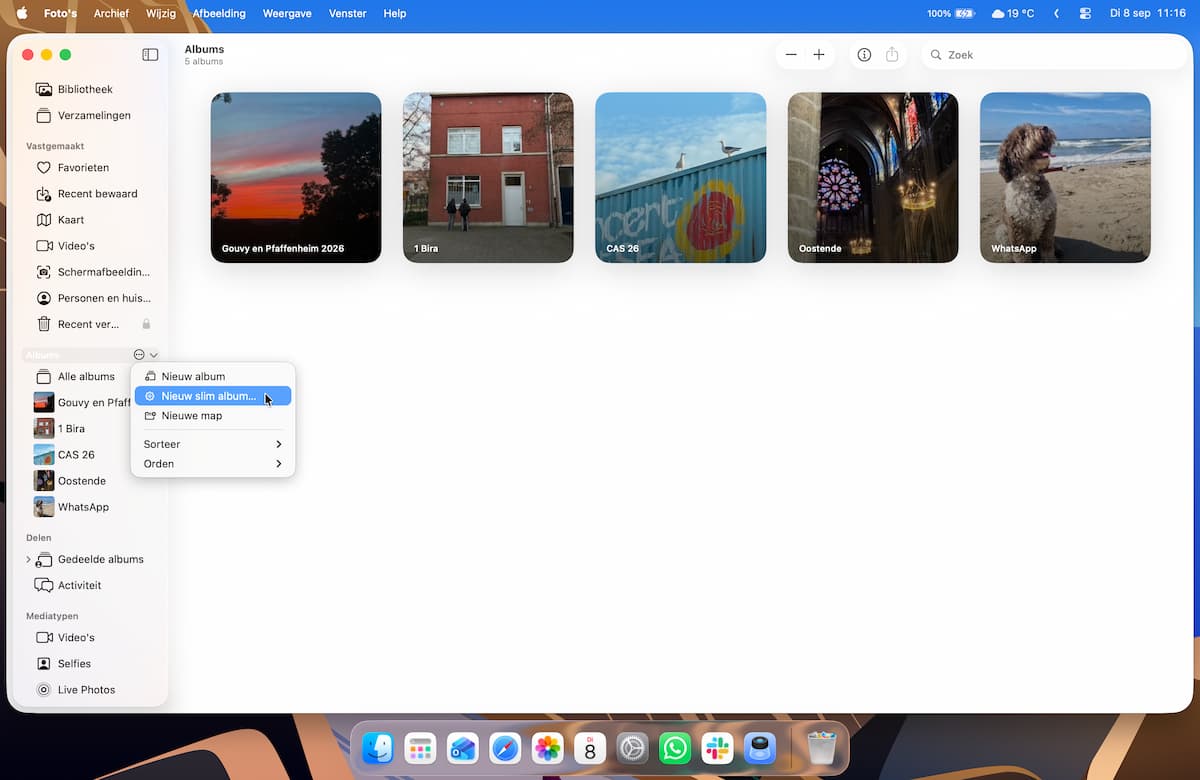The image size is (1200, 780).
Task: Click the Zoek search field
Action: click(1054, 55)
